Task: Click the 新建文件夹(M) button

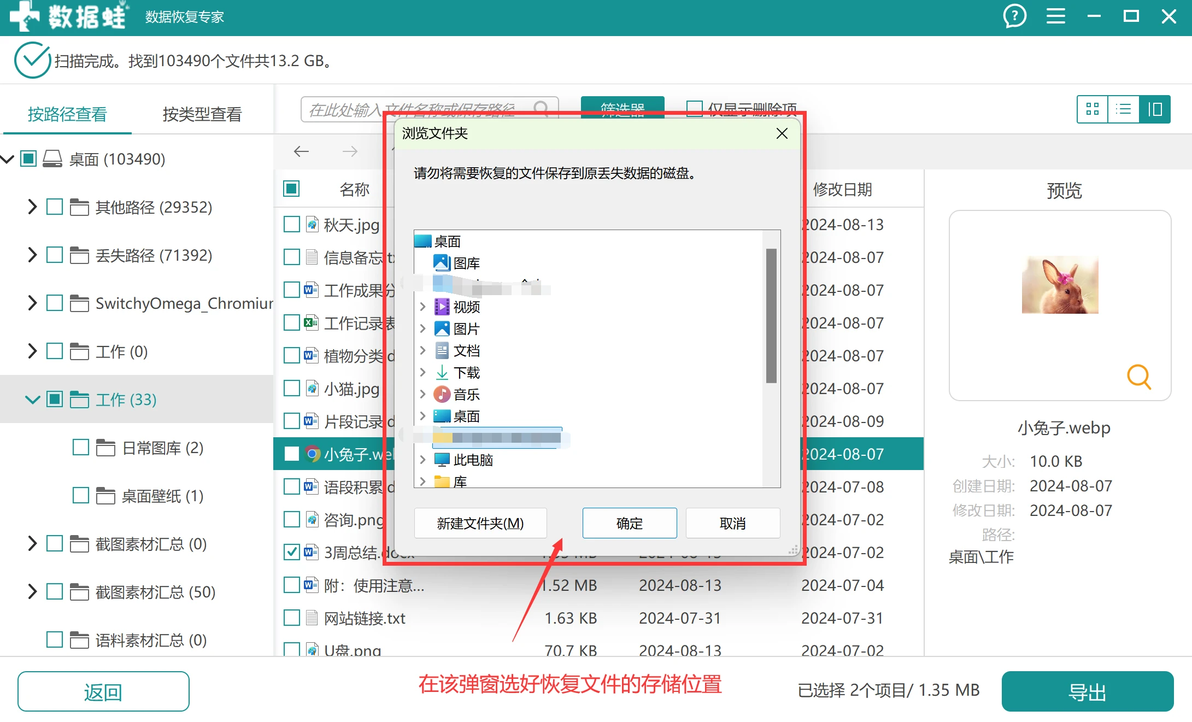Action: coord(480,523)
